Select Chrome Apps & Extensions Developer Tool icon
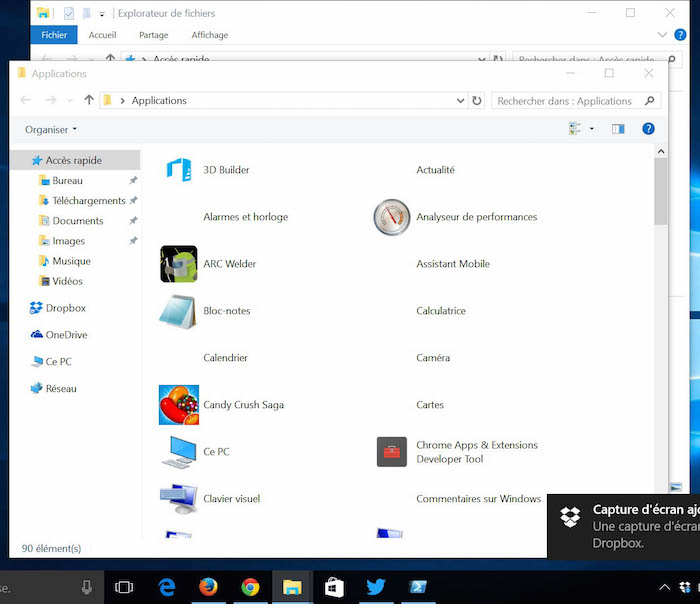The height and width of the screenshot is (604, 700). coord(391,452)
